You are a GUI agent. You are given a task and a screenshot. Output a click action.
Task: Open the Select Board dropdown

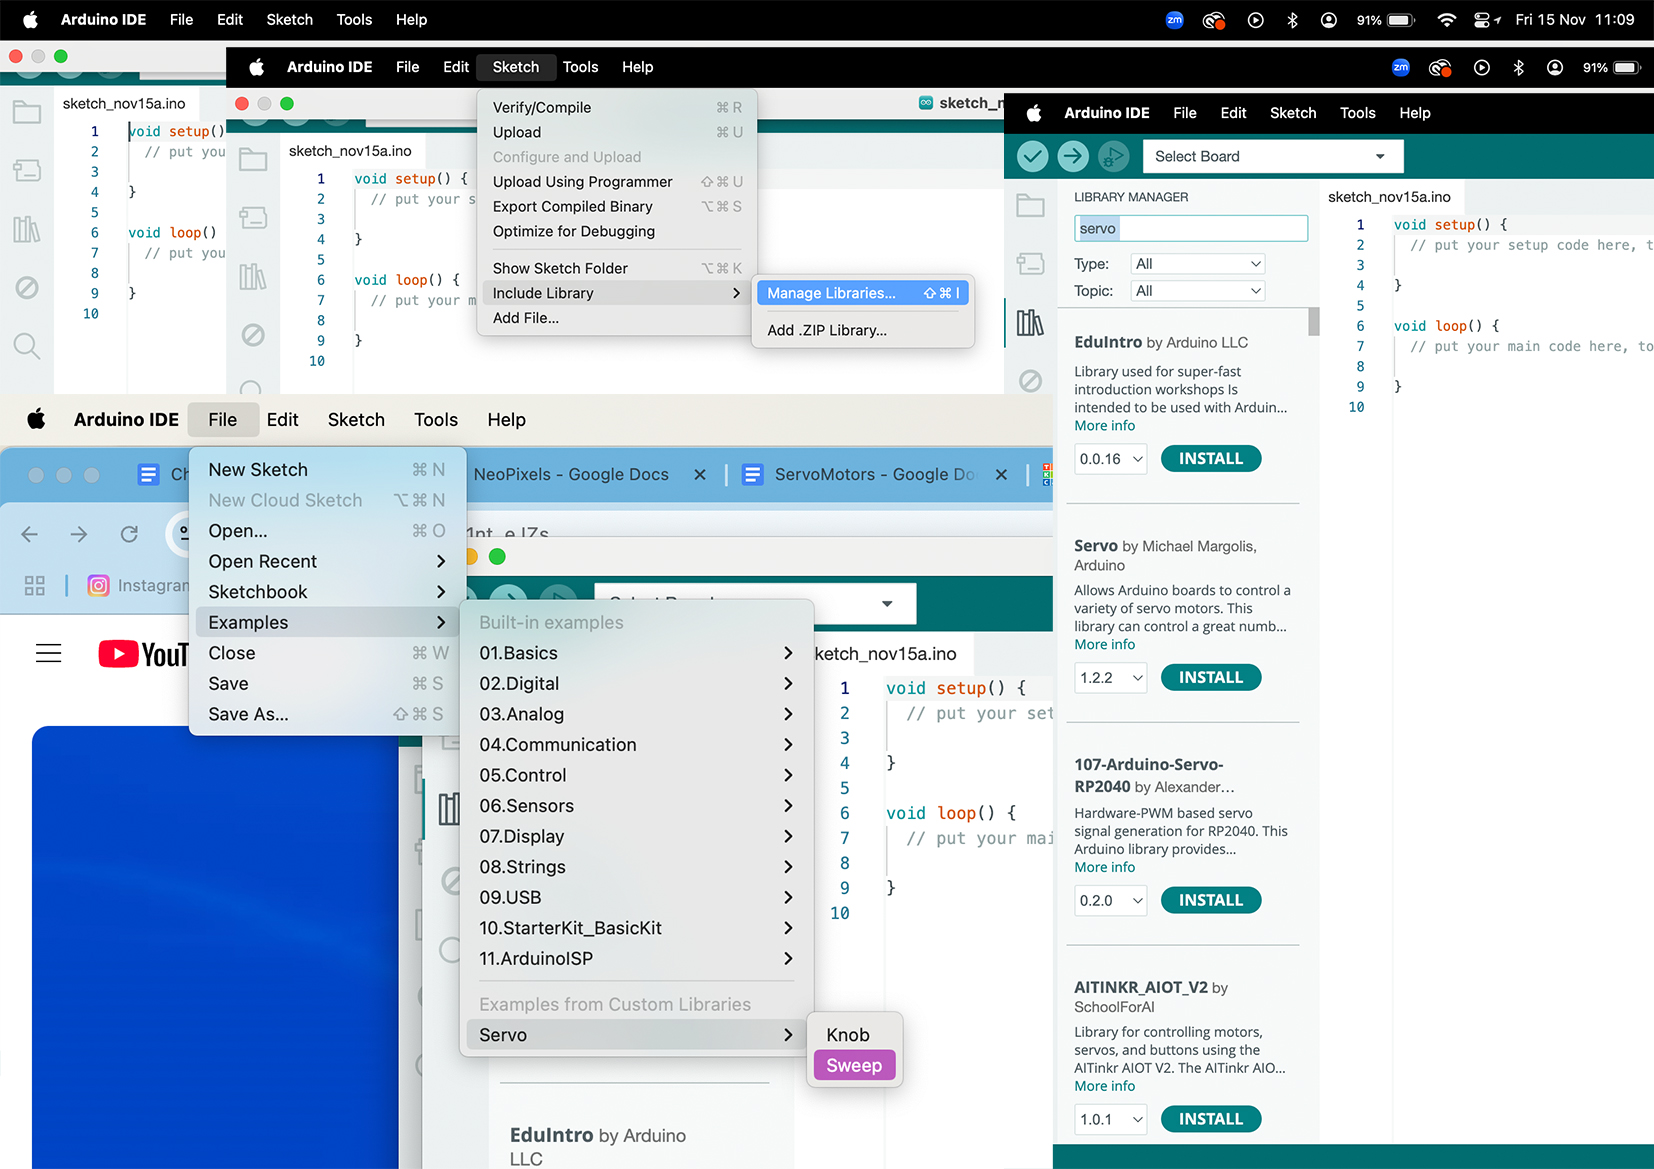1273,156
